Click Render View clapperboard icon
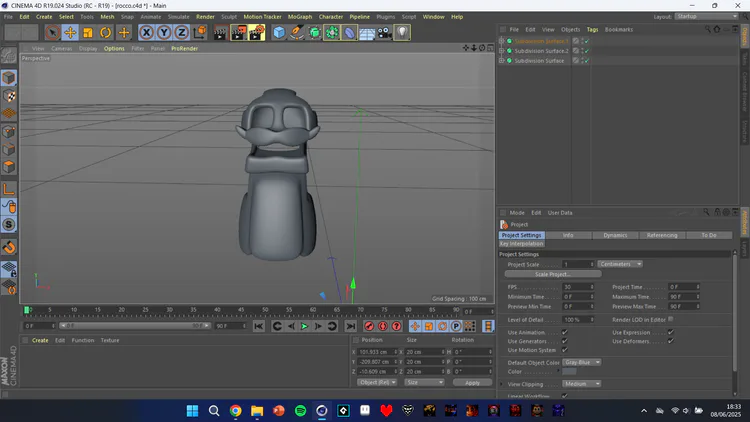Viewport: 750px width, 422px height. click(221, 33)
